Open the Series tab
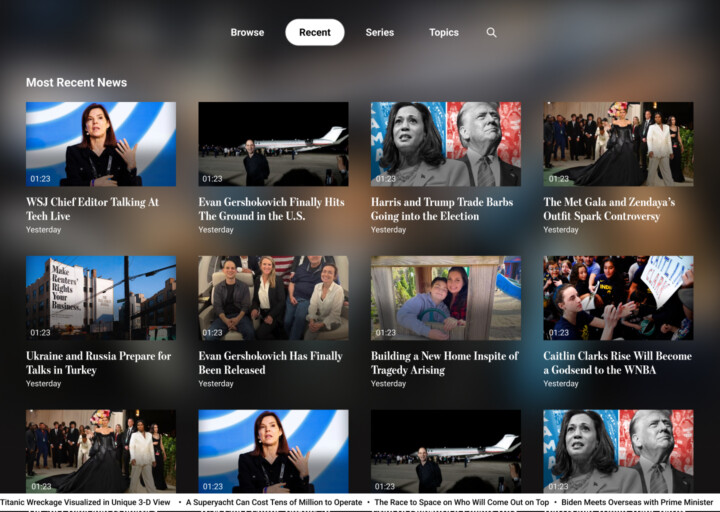This screenshot has height=512, width=720. click(380, 33)
